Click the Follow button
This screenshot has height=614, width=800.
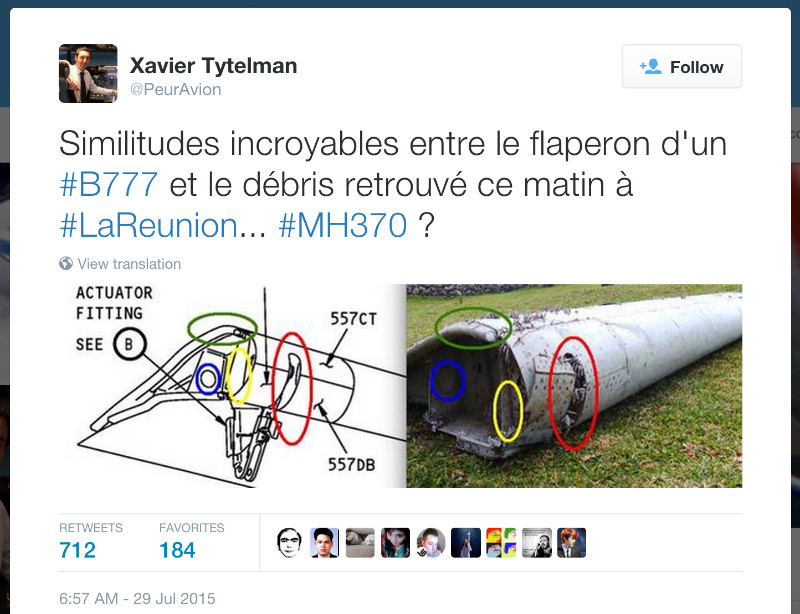[x=682, y=66]
